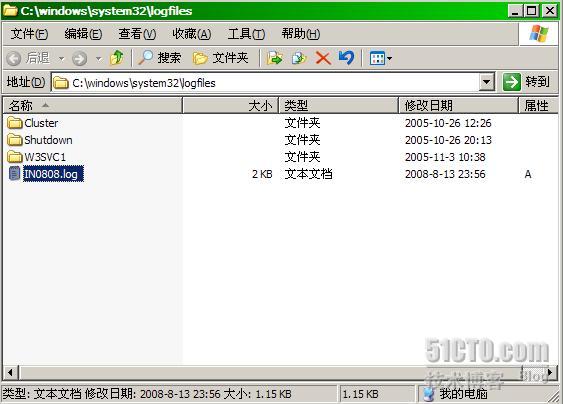
Task: Click the blue Undo arrow icon
Action: (346, 57)
